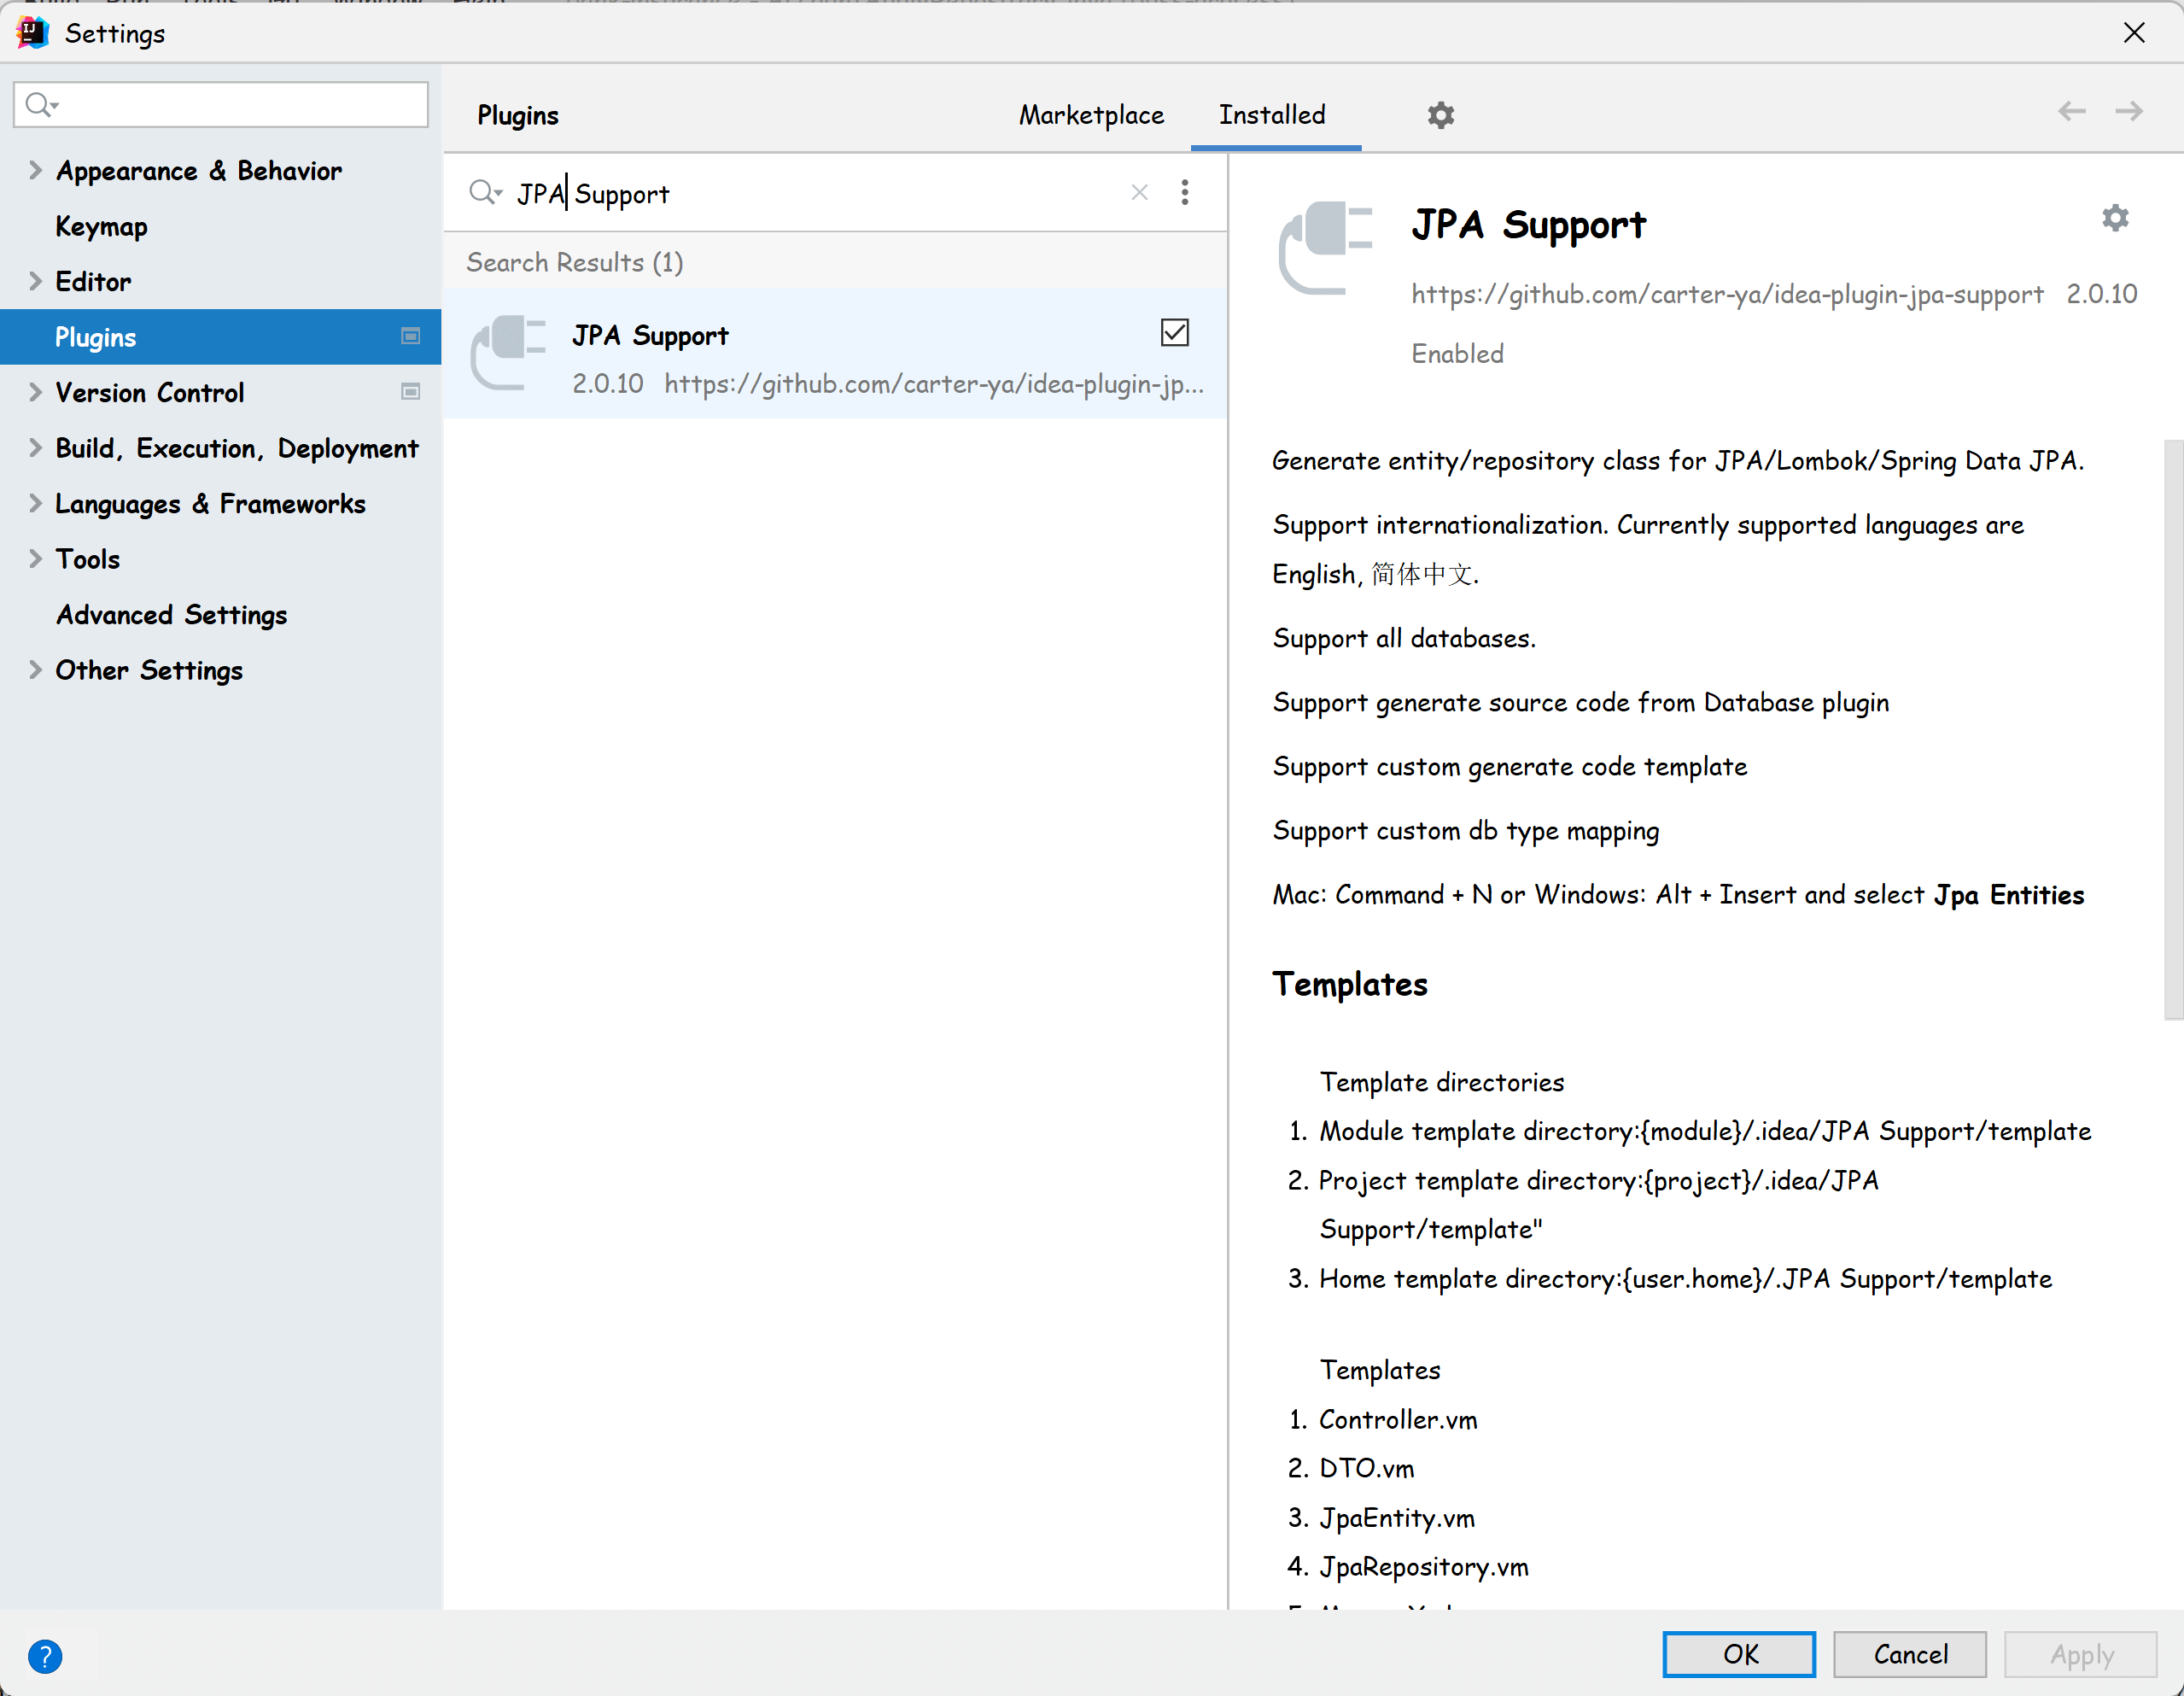Image resolution: width=2184 pixels, height=1696 pixels.
Task: Click the description panel vertical scrollbar
Action: pyautogui.click(x=2172, y=730)
